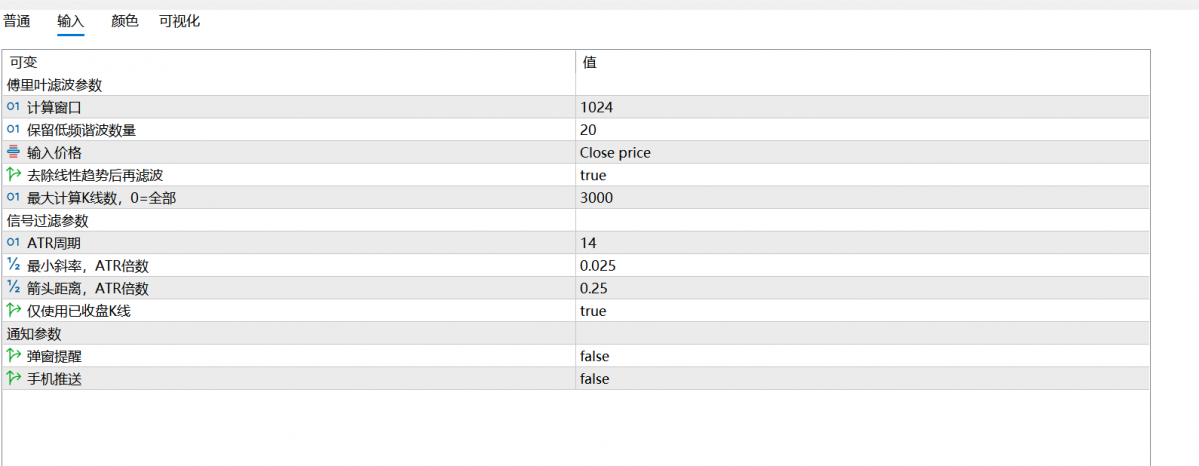Select the 箭头距离，ATR倍数 parameter name

point(88,288)
